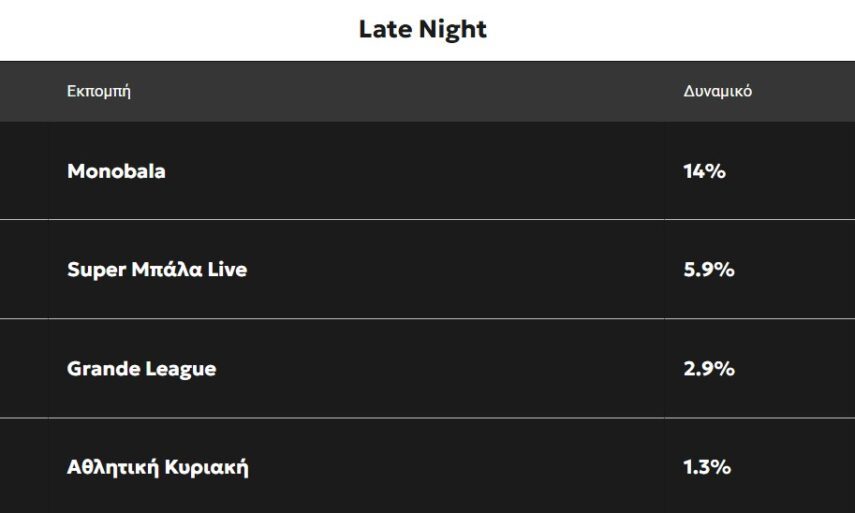Viewport: 855px width, 513px height.
Task: Click the divider line below the Monobala row
Action: pyautogui.click(x=400, y=219)
